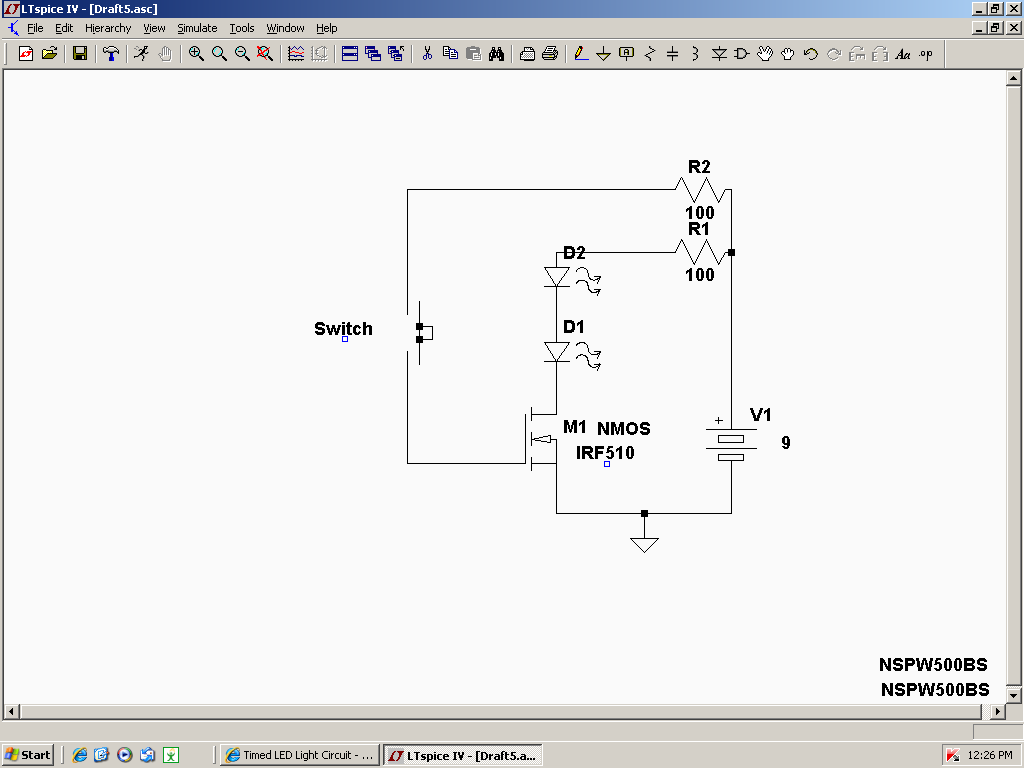Close all windows toolbar icon

[x=396, y=54]
